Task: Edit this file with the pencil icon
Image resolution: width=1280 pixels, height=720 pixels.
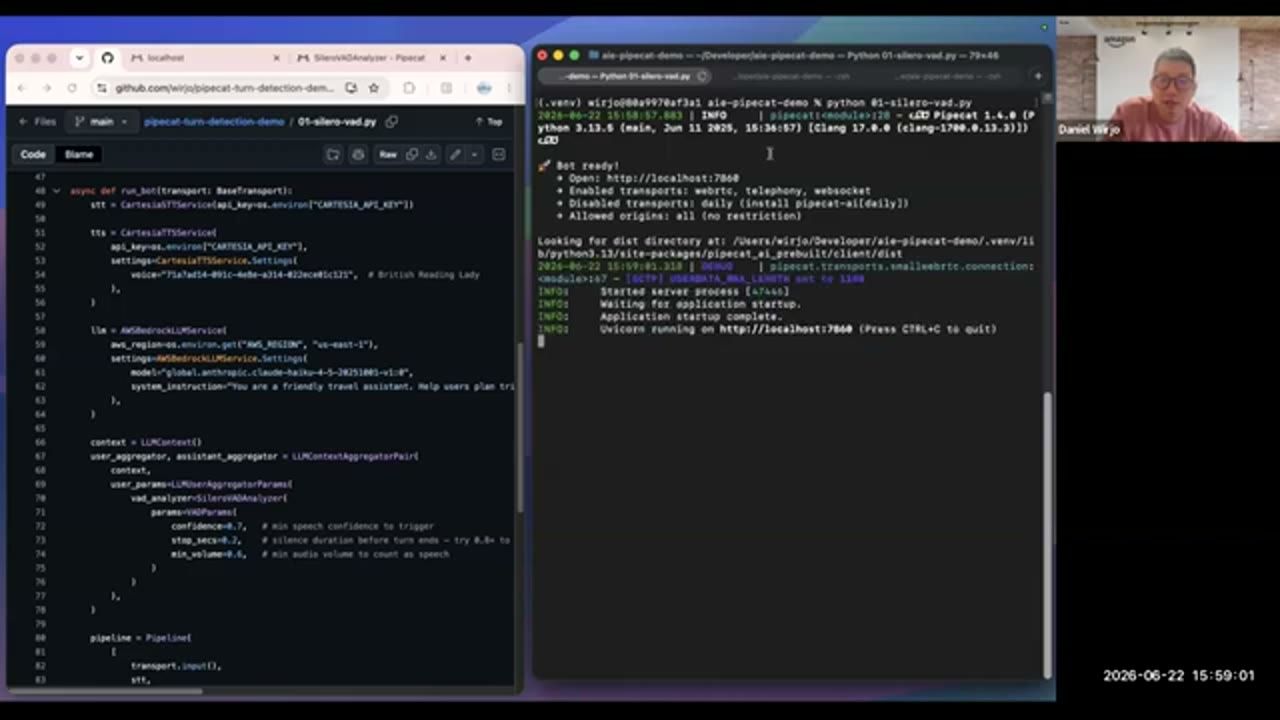Action: 455,154
